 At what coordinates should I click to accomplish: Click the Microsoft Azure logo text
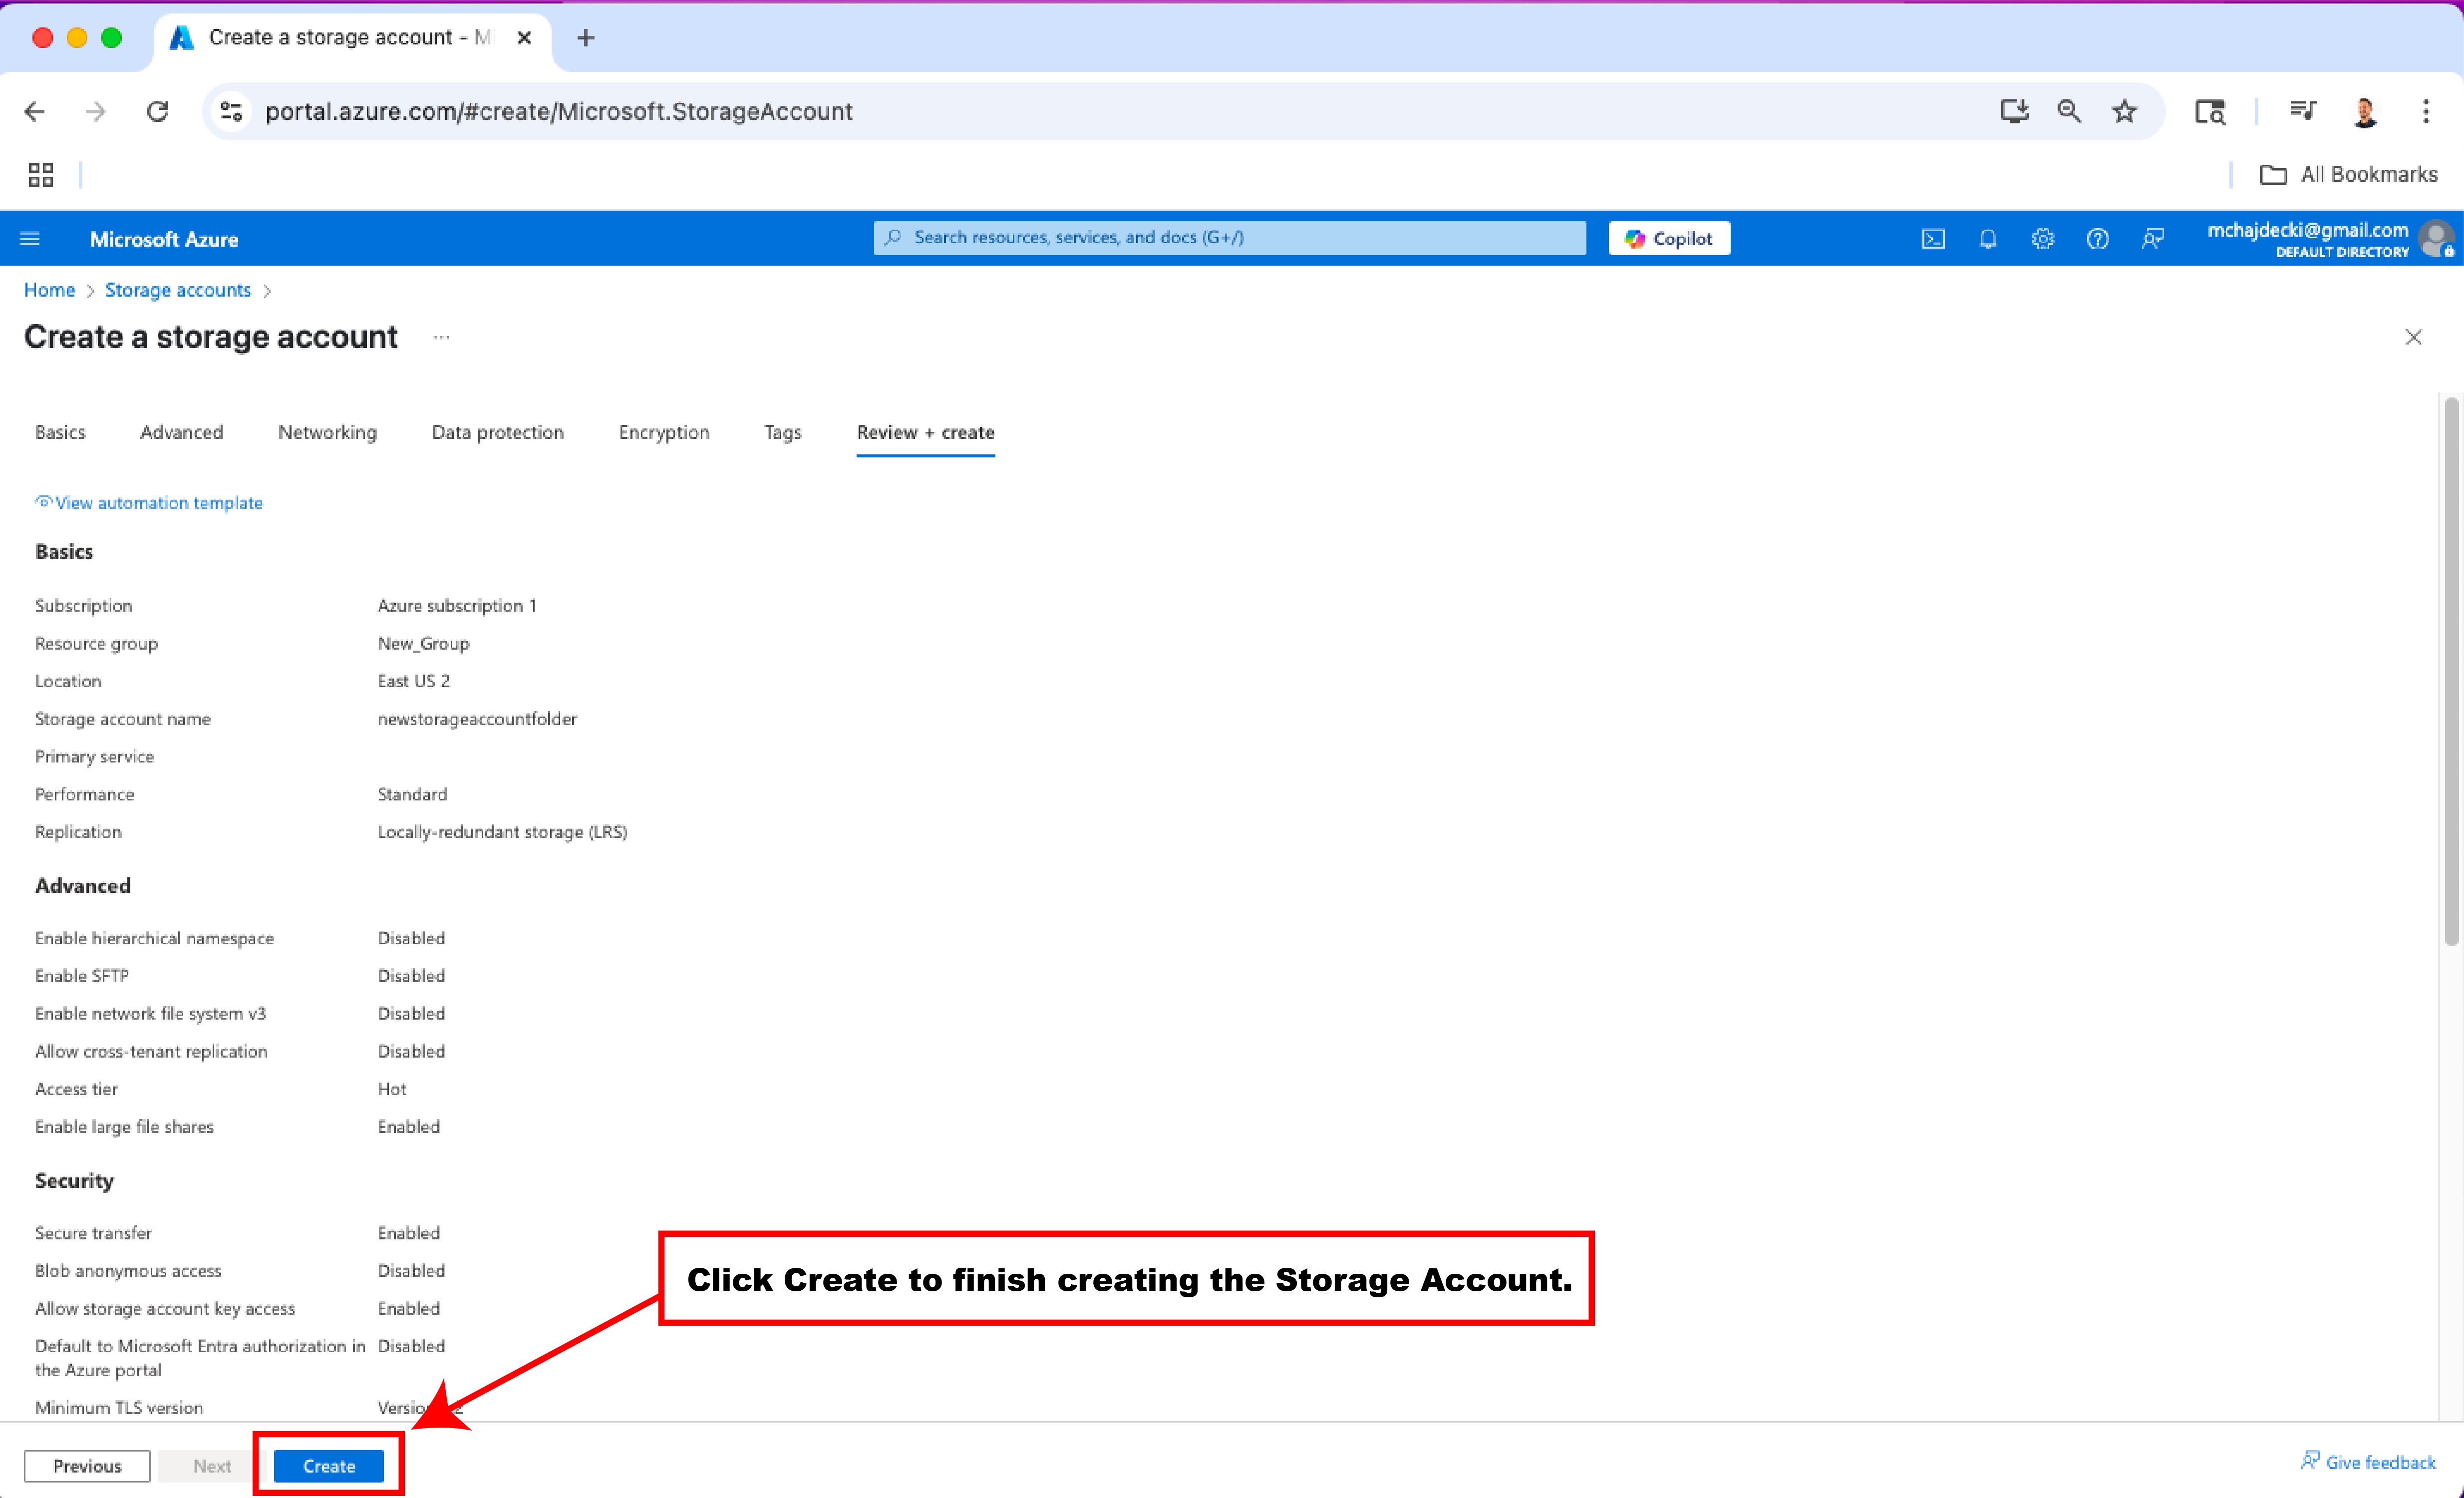[164, 239]
